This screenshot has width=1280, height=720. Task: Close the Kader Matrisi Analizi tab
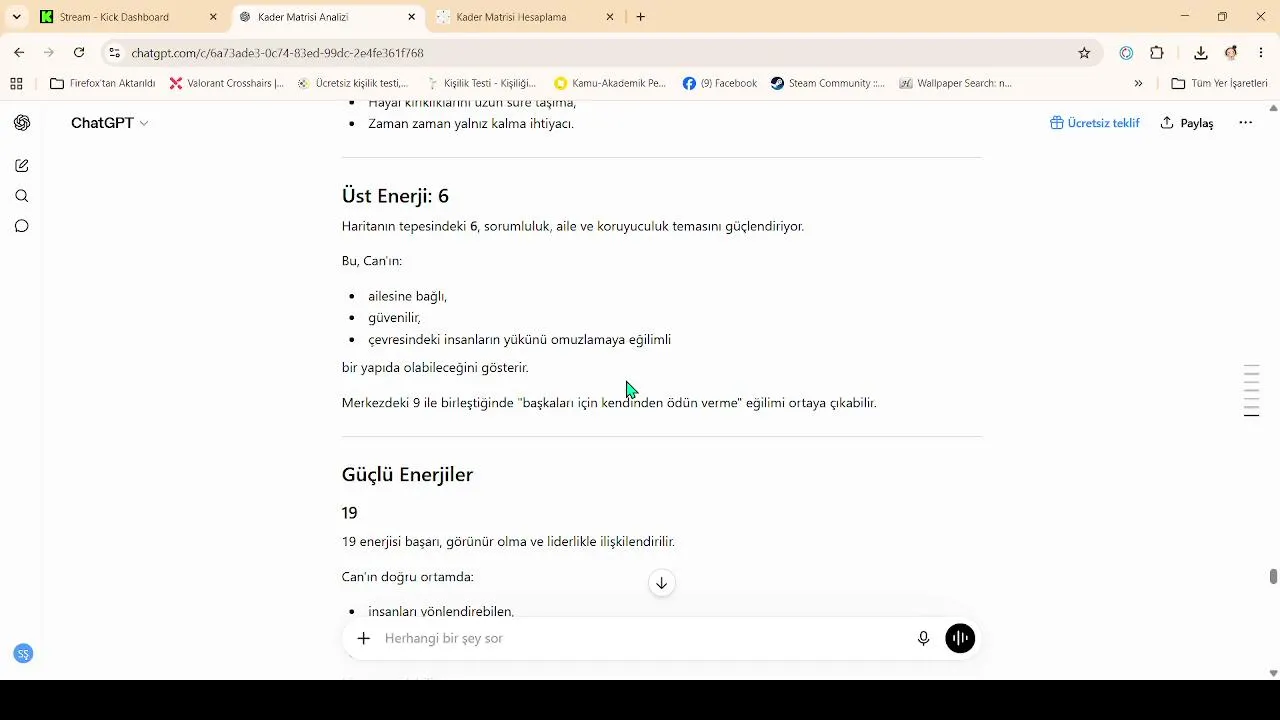coord(412,17)
